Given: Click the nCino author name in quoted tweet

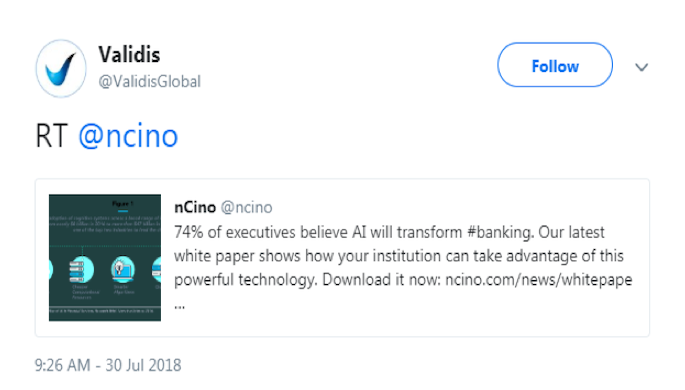Looking at the screenshot, I should point(195,207).
